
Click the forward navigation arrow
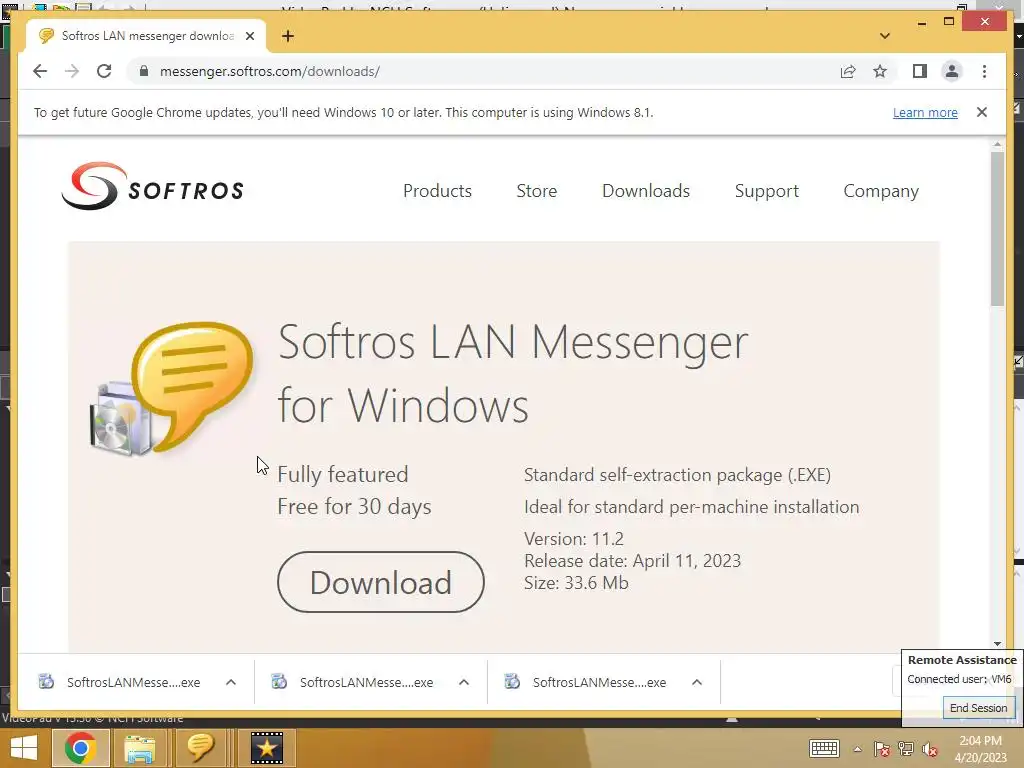pyautogui.click(x=72, y=71)
